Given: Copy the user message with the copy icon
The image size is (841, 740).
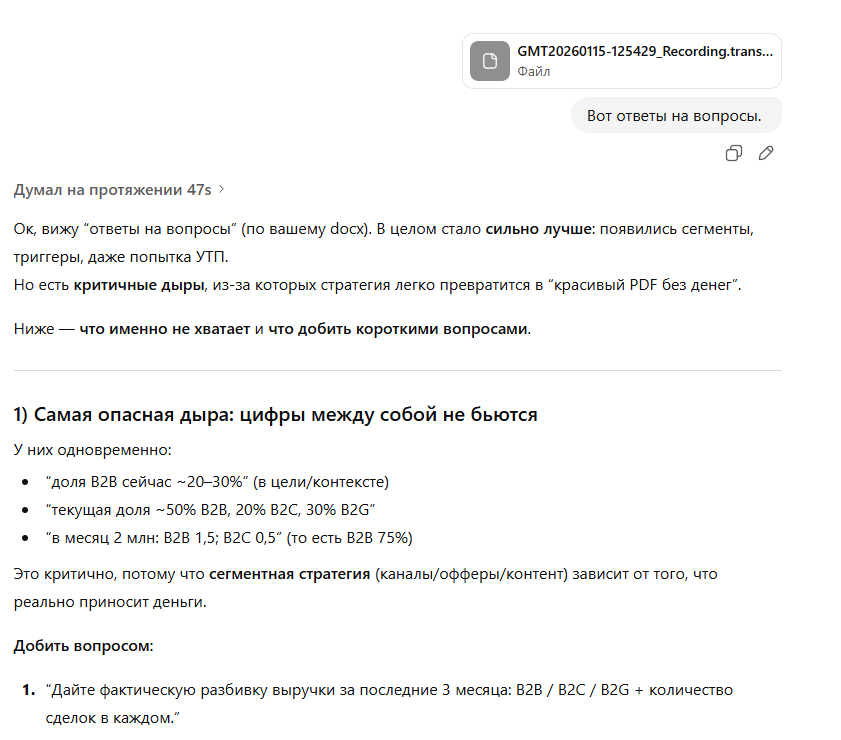Looking at the screenshot, I should (733, 153).
